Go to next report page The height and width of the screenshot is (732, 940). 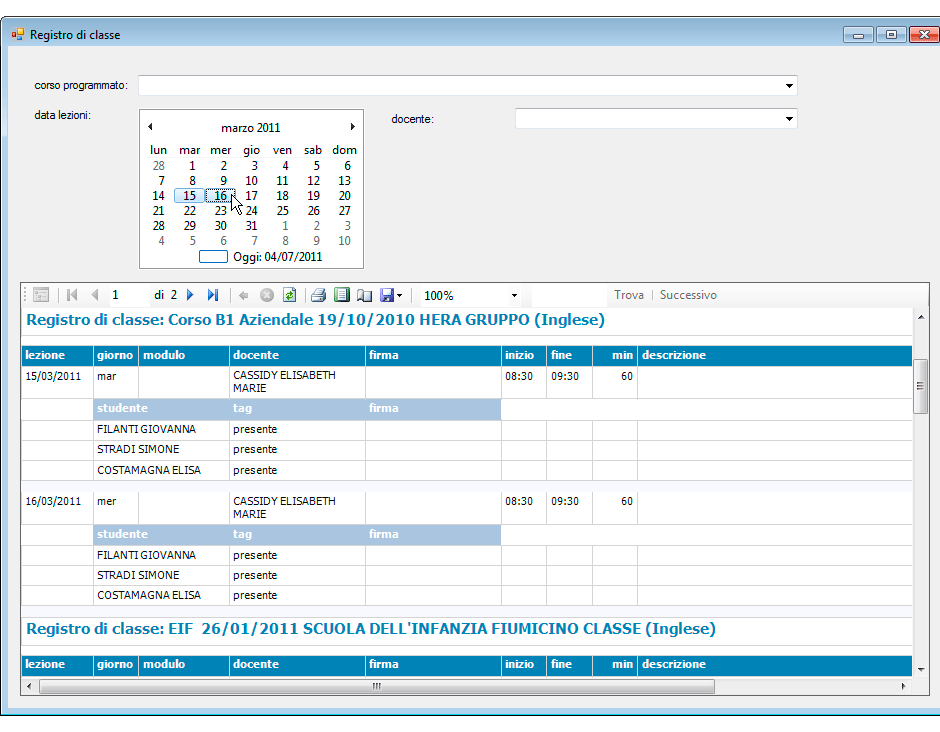(190, 295)
